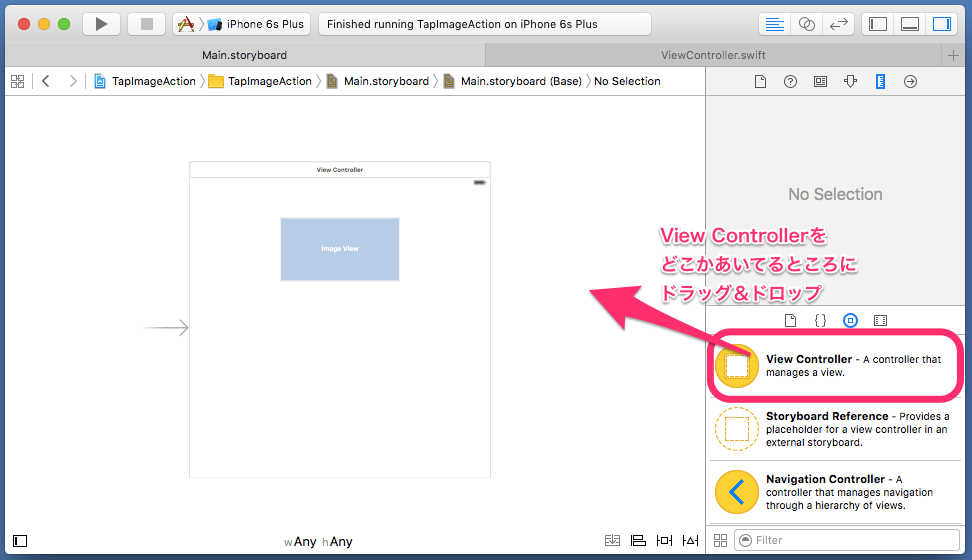Focus the library Filter field
Viewport: 972px width, 560px height.
click(x=847, y=540)
